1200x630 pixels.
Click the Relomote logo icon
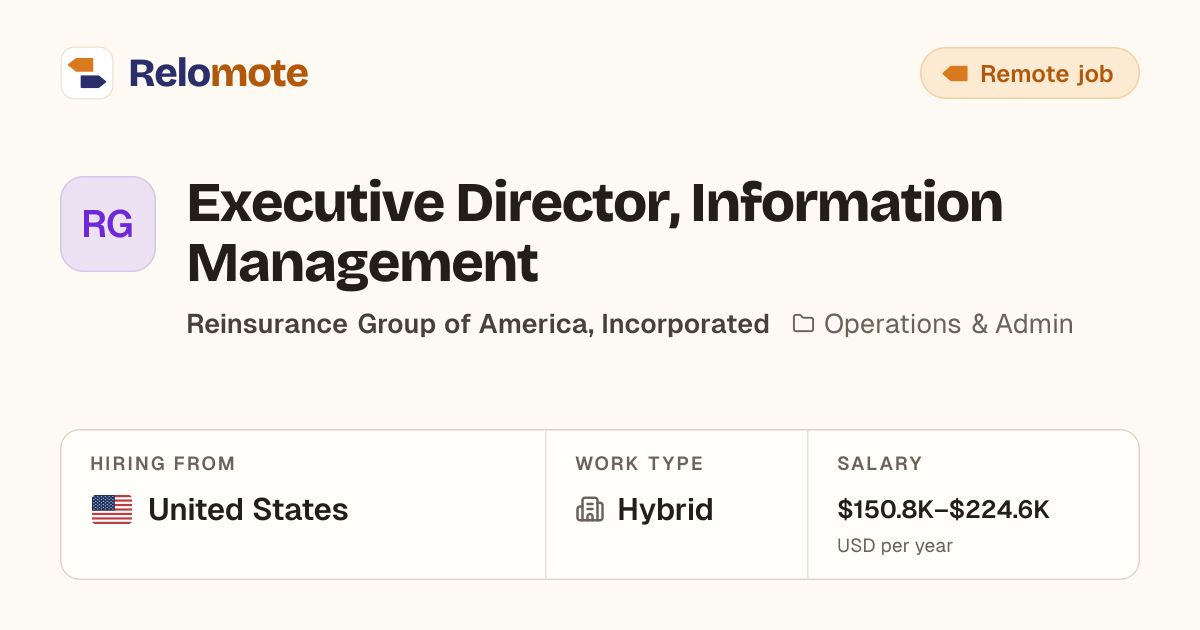87,73
